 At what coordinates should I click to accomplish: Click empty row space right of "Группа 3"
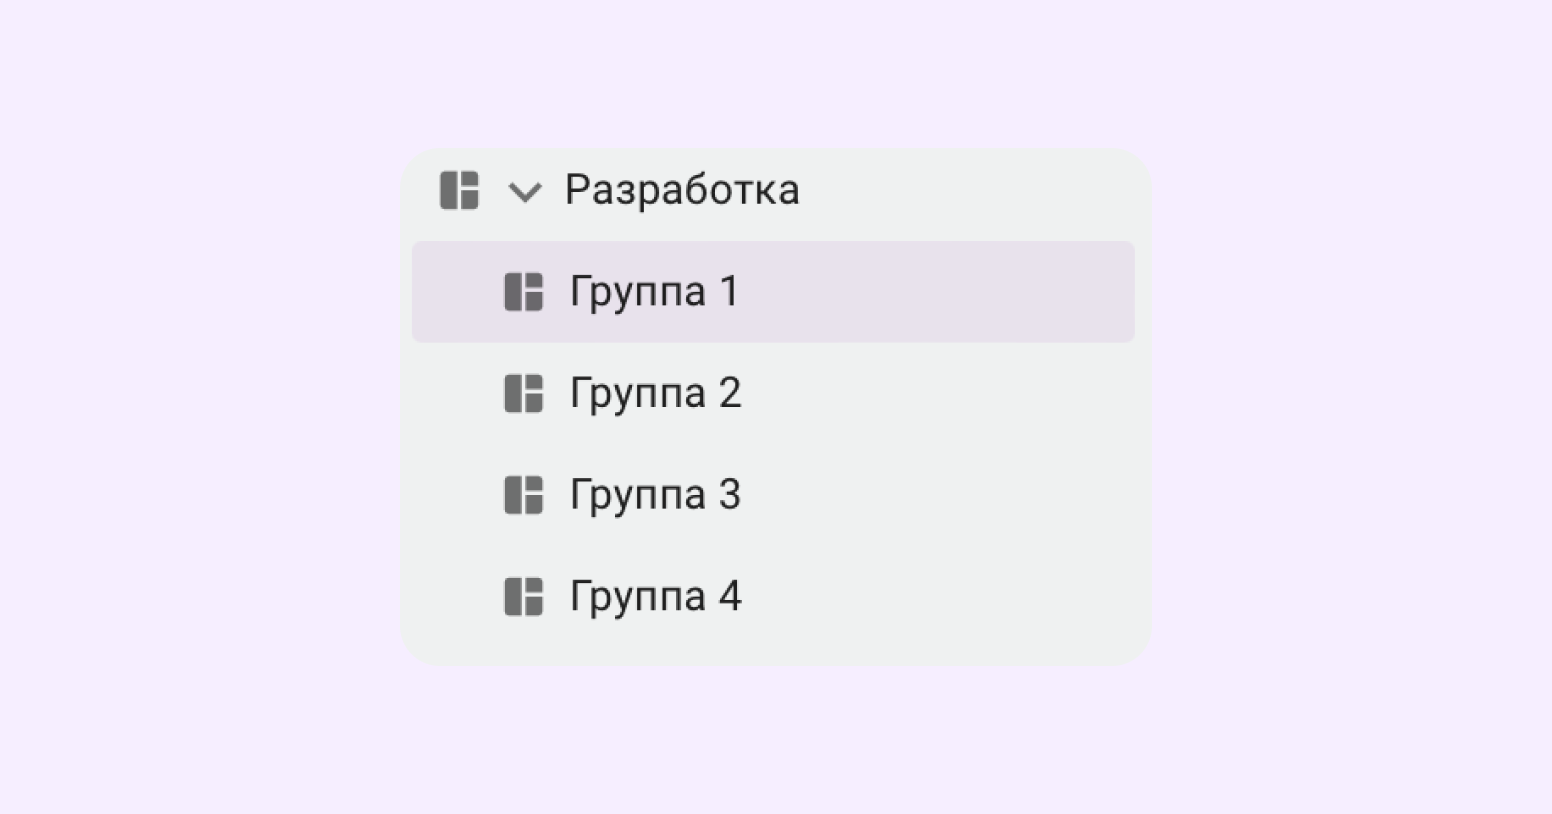pos(940,495)
